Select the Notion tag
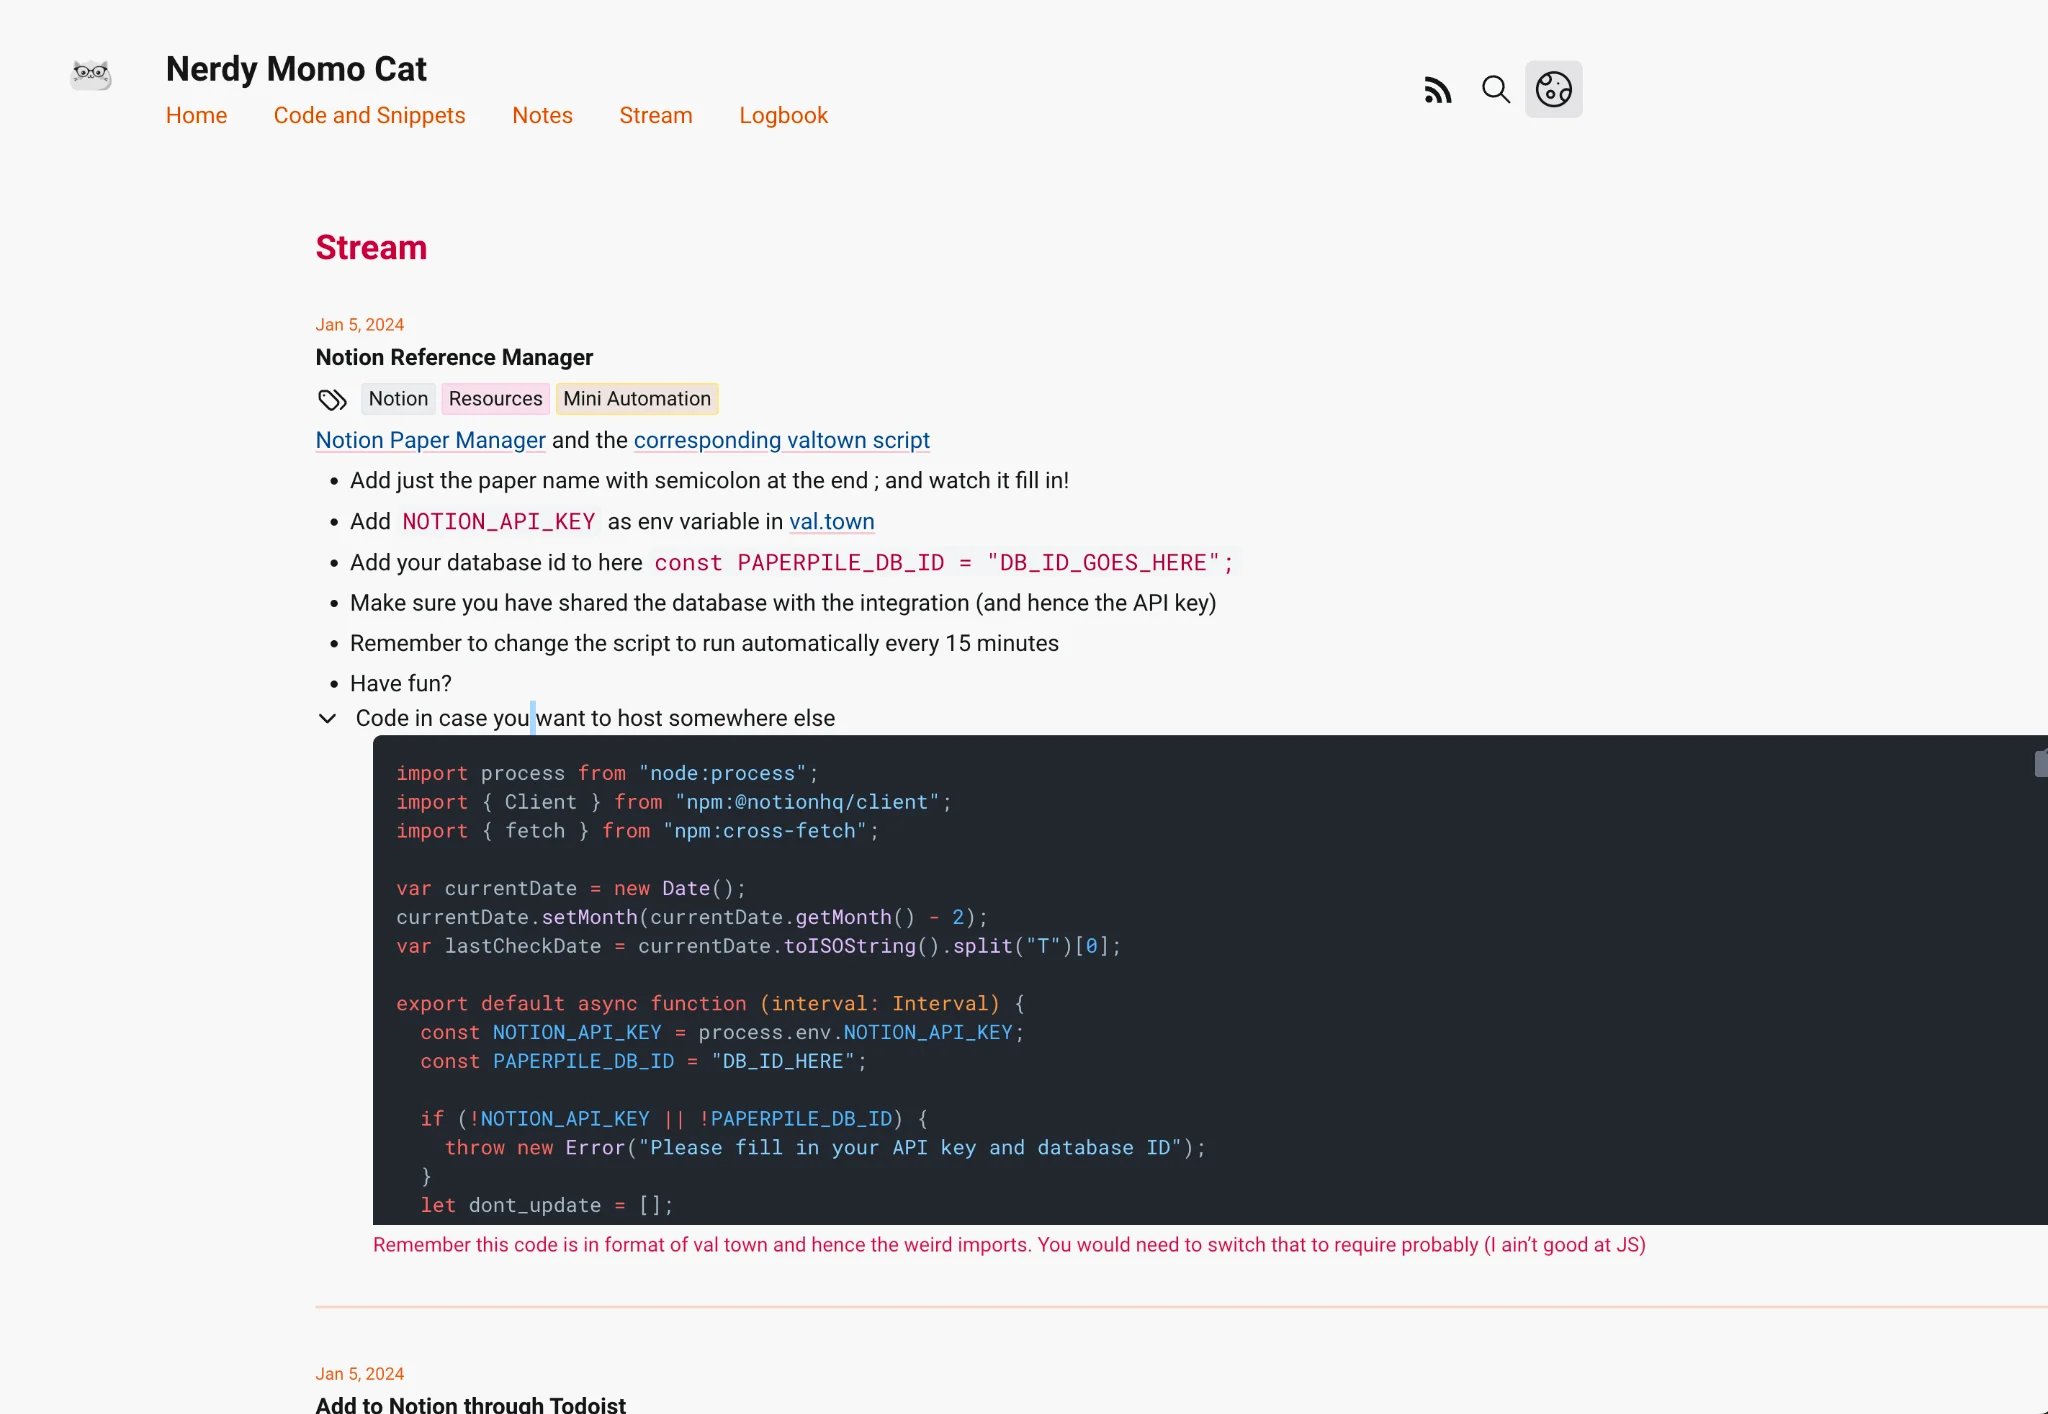The width and height of the screenshot is (2048, 1414). (398, 399)
